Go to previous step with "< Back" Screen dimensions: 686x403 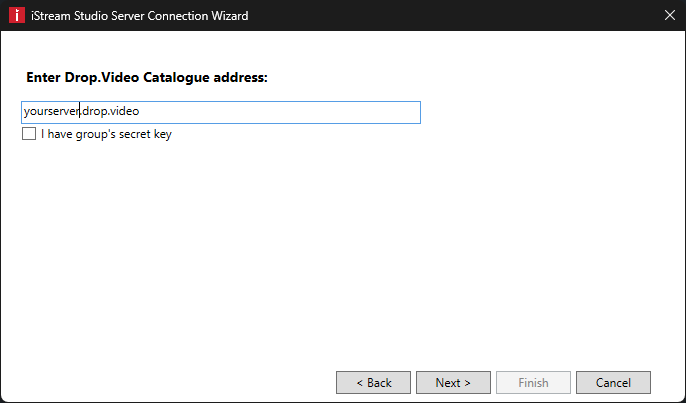click(373, 383)
